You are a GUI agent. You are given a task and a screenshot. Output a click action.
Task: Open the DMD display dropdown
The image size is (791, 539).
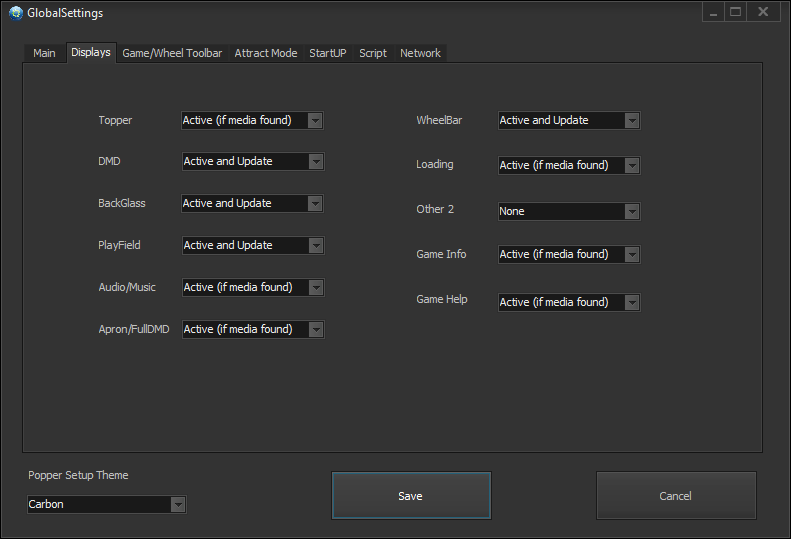tap(253, 161)
